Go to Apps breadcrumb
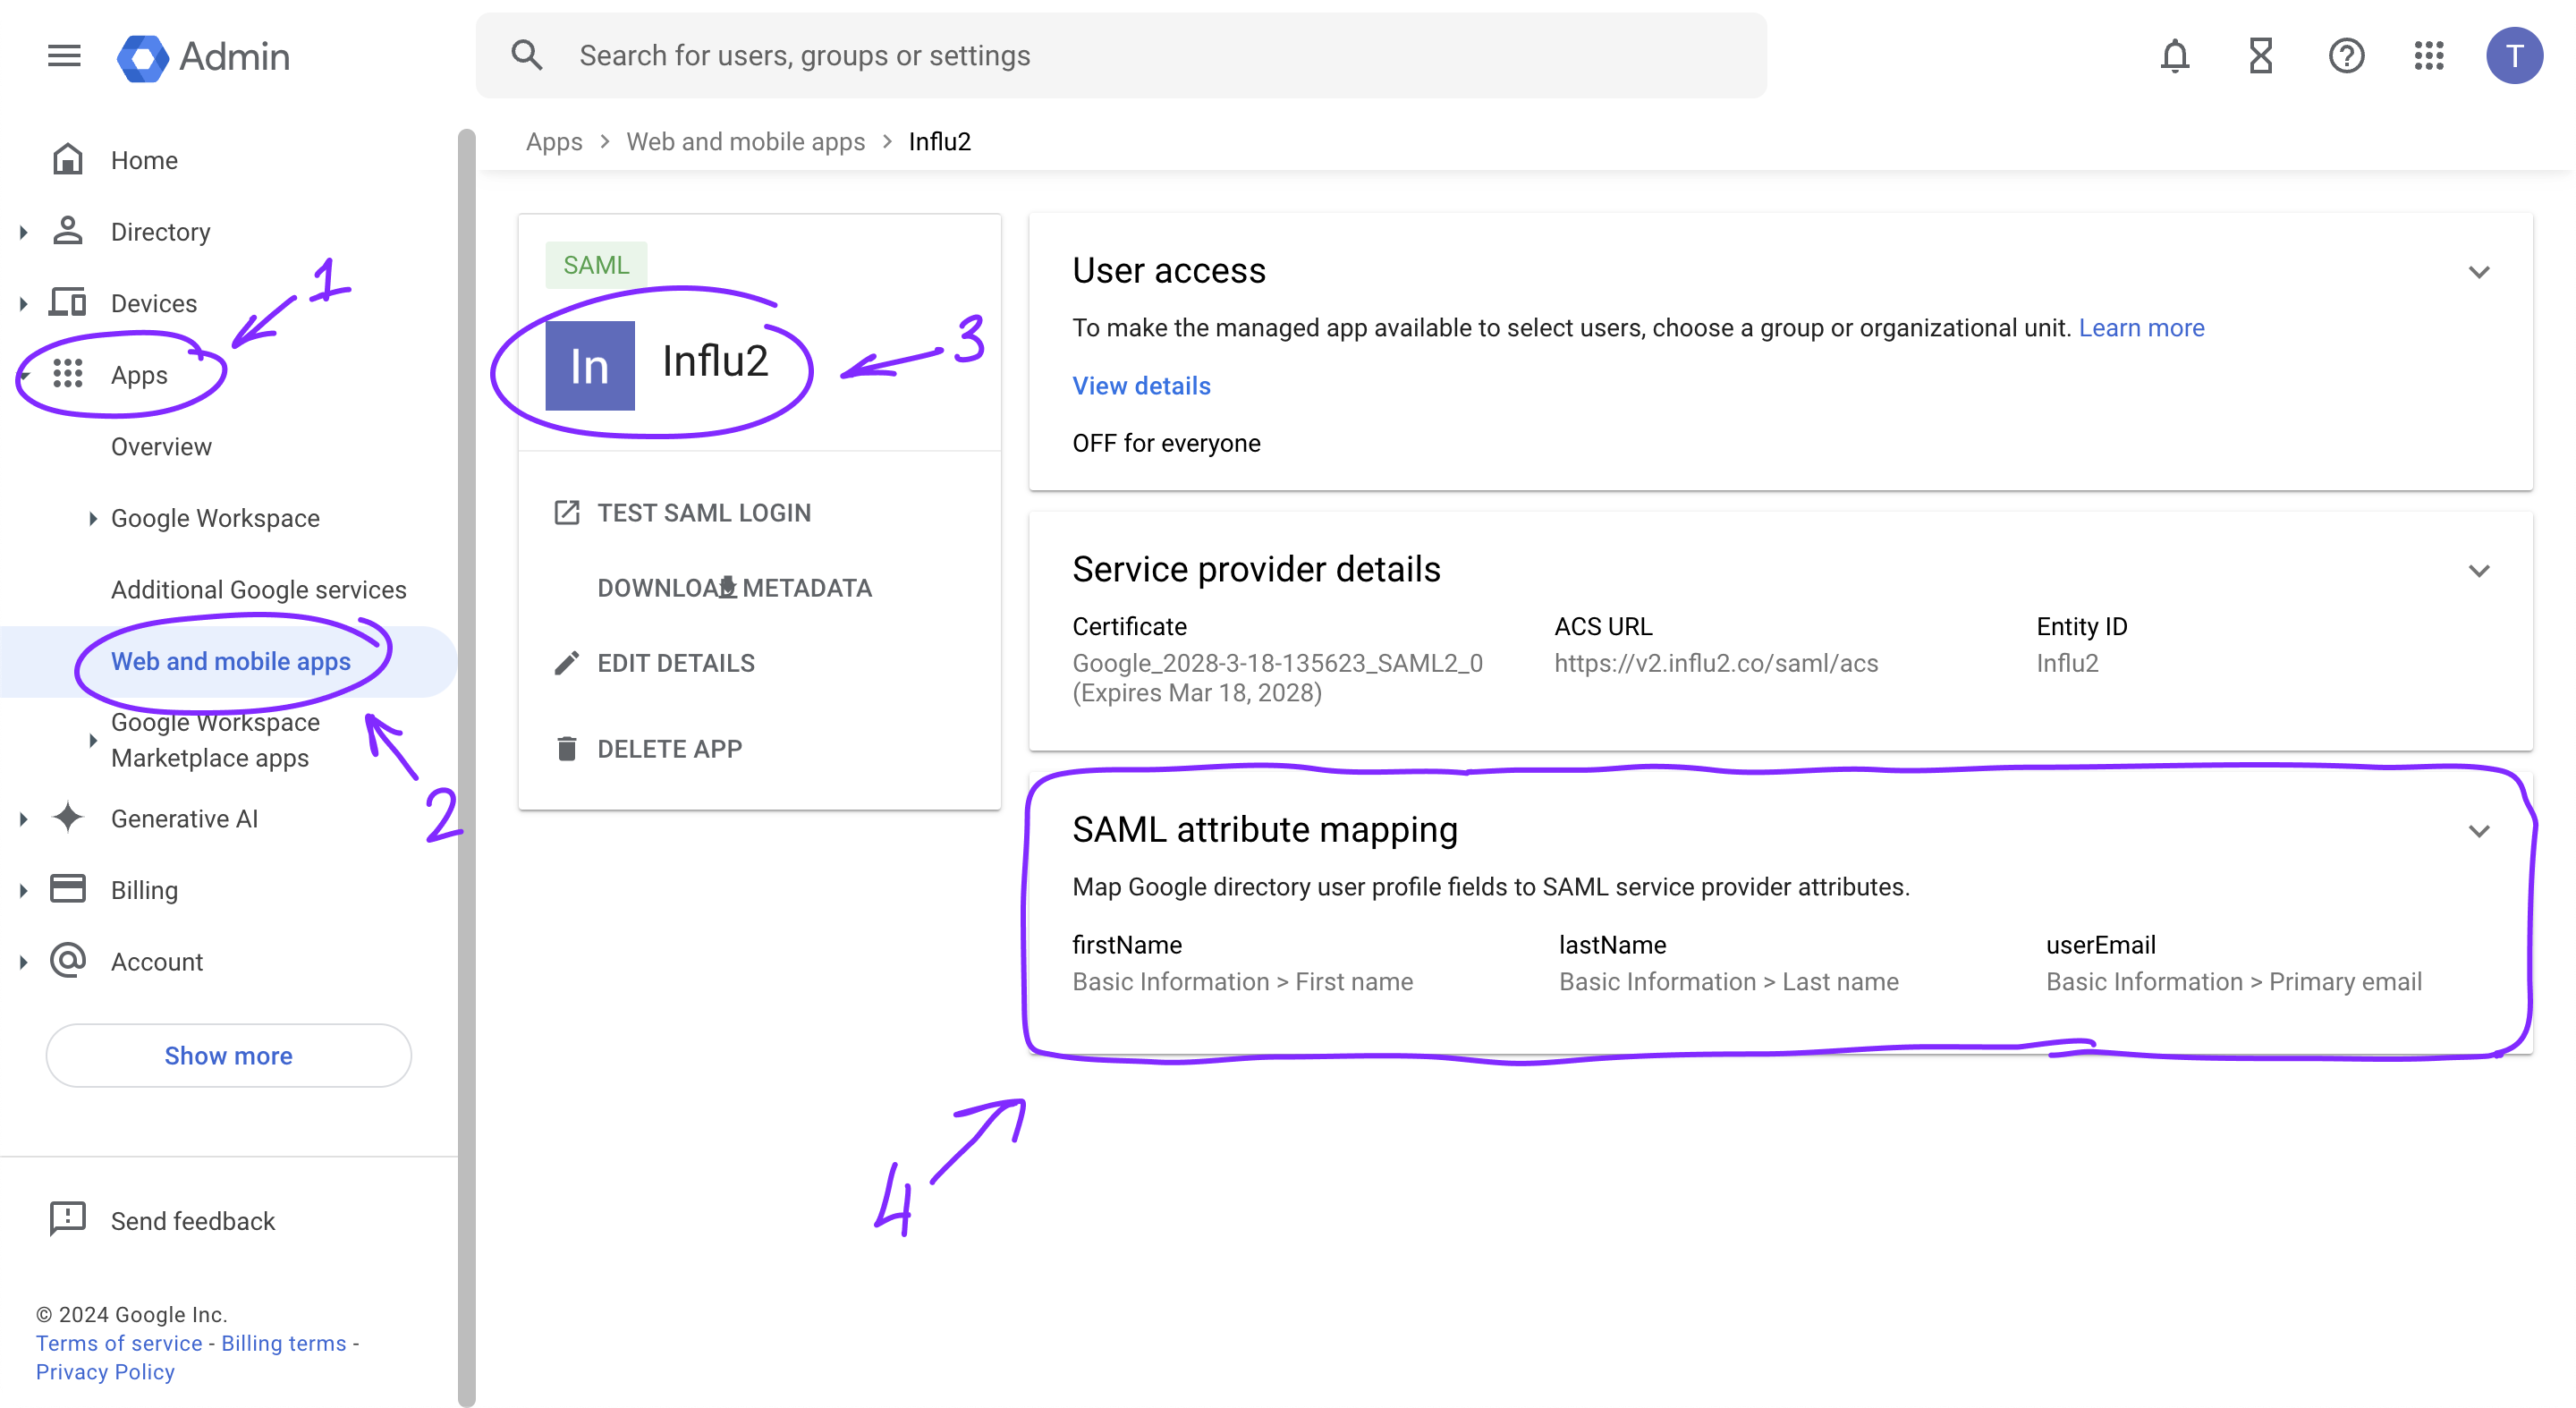 (553, 142)
